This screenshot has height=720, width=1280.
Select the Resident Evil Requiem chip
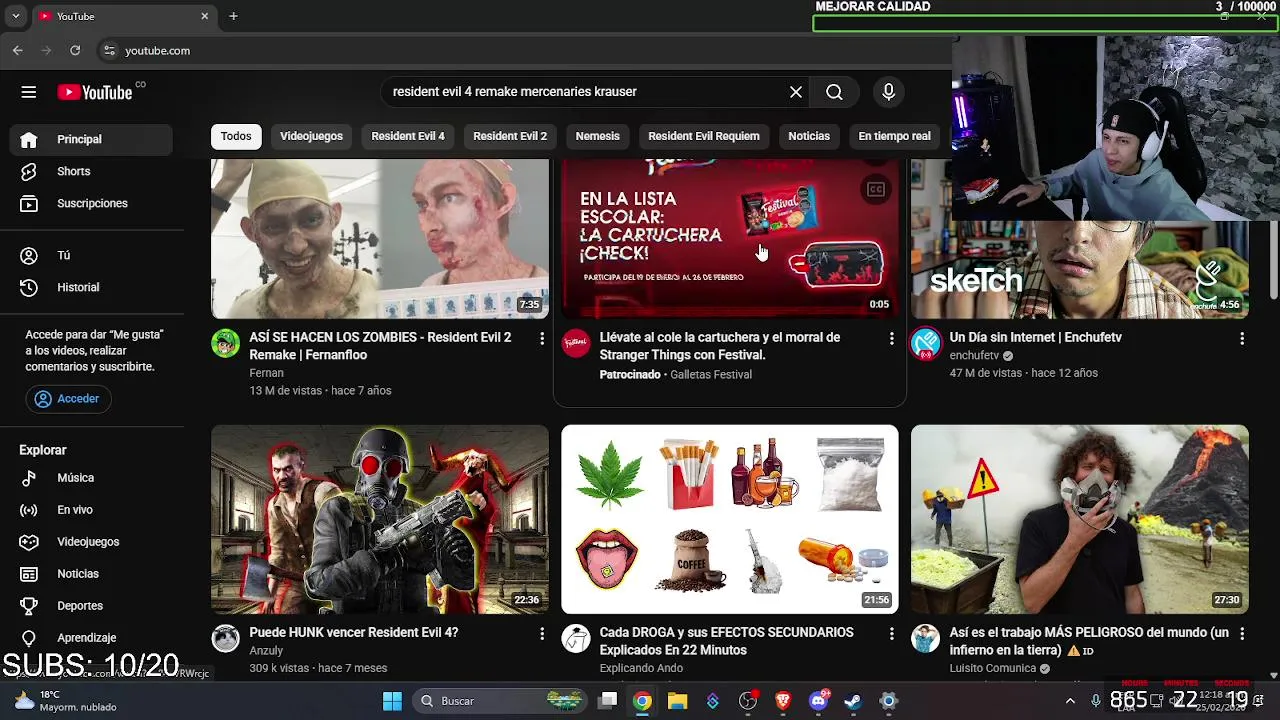(704, 136)
